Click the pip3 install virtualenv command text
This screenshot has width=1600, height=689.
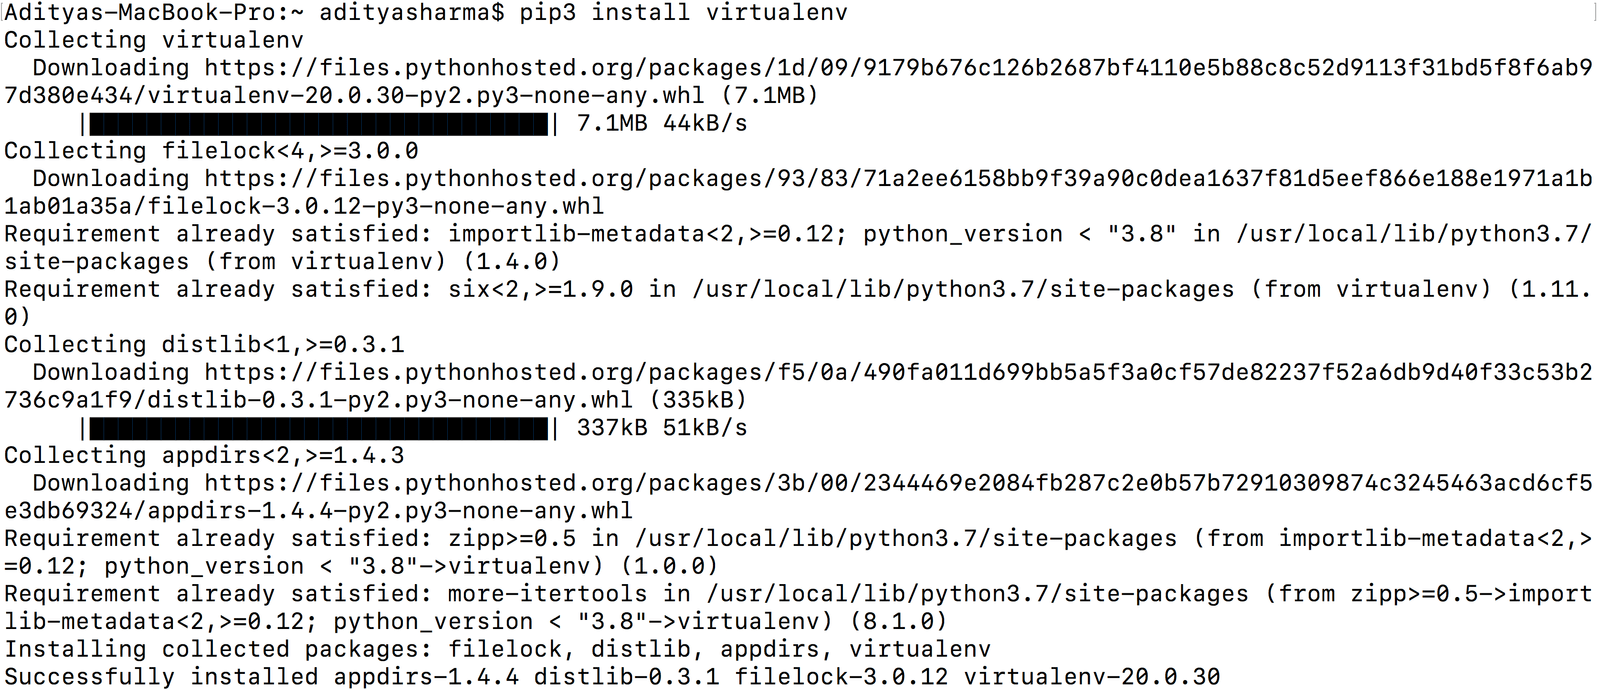[683, 13]
